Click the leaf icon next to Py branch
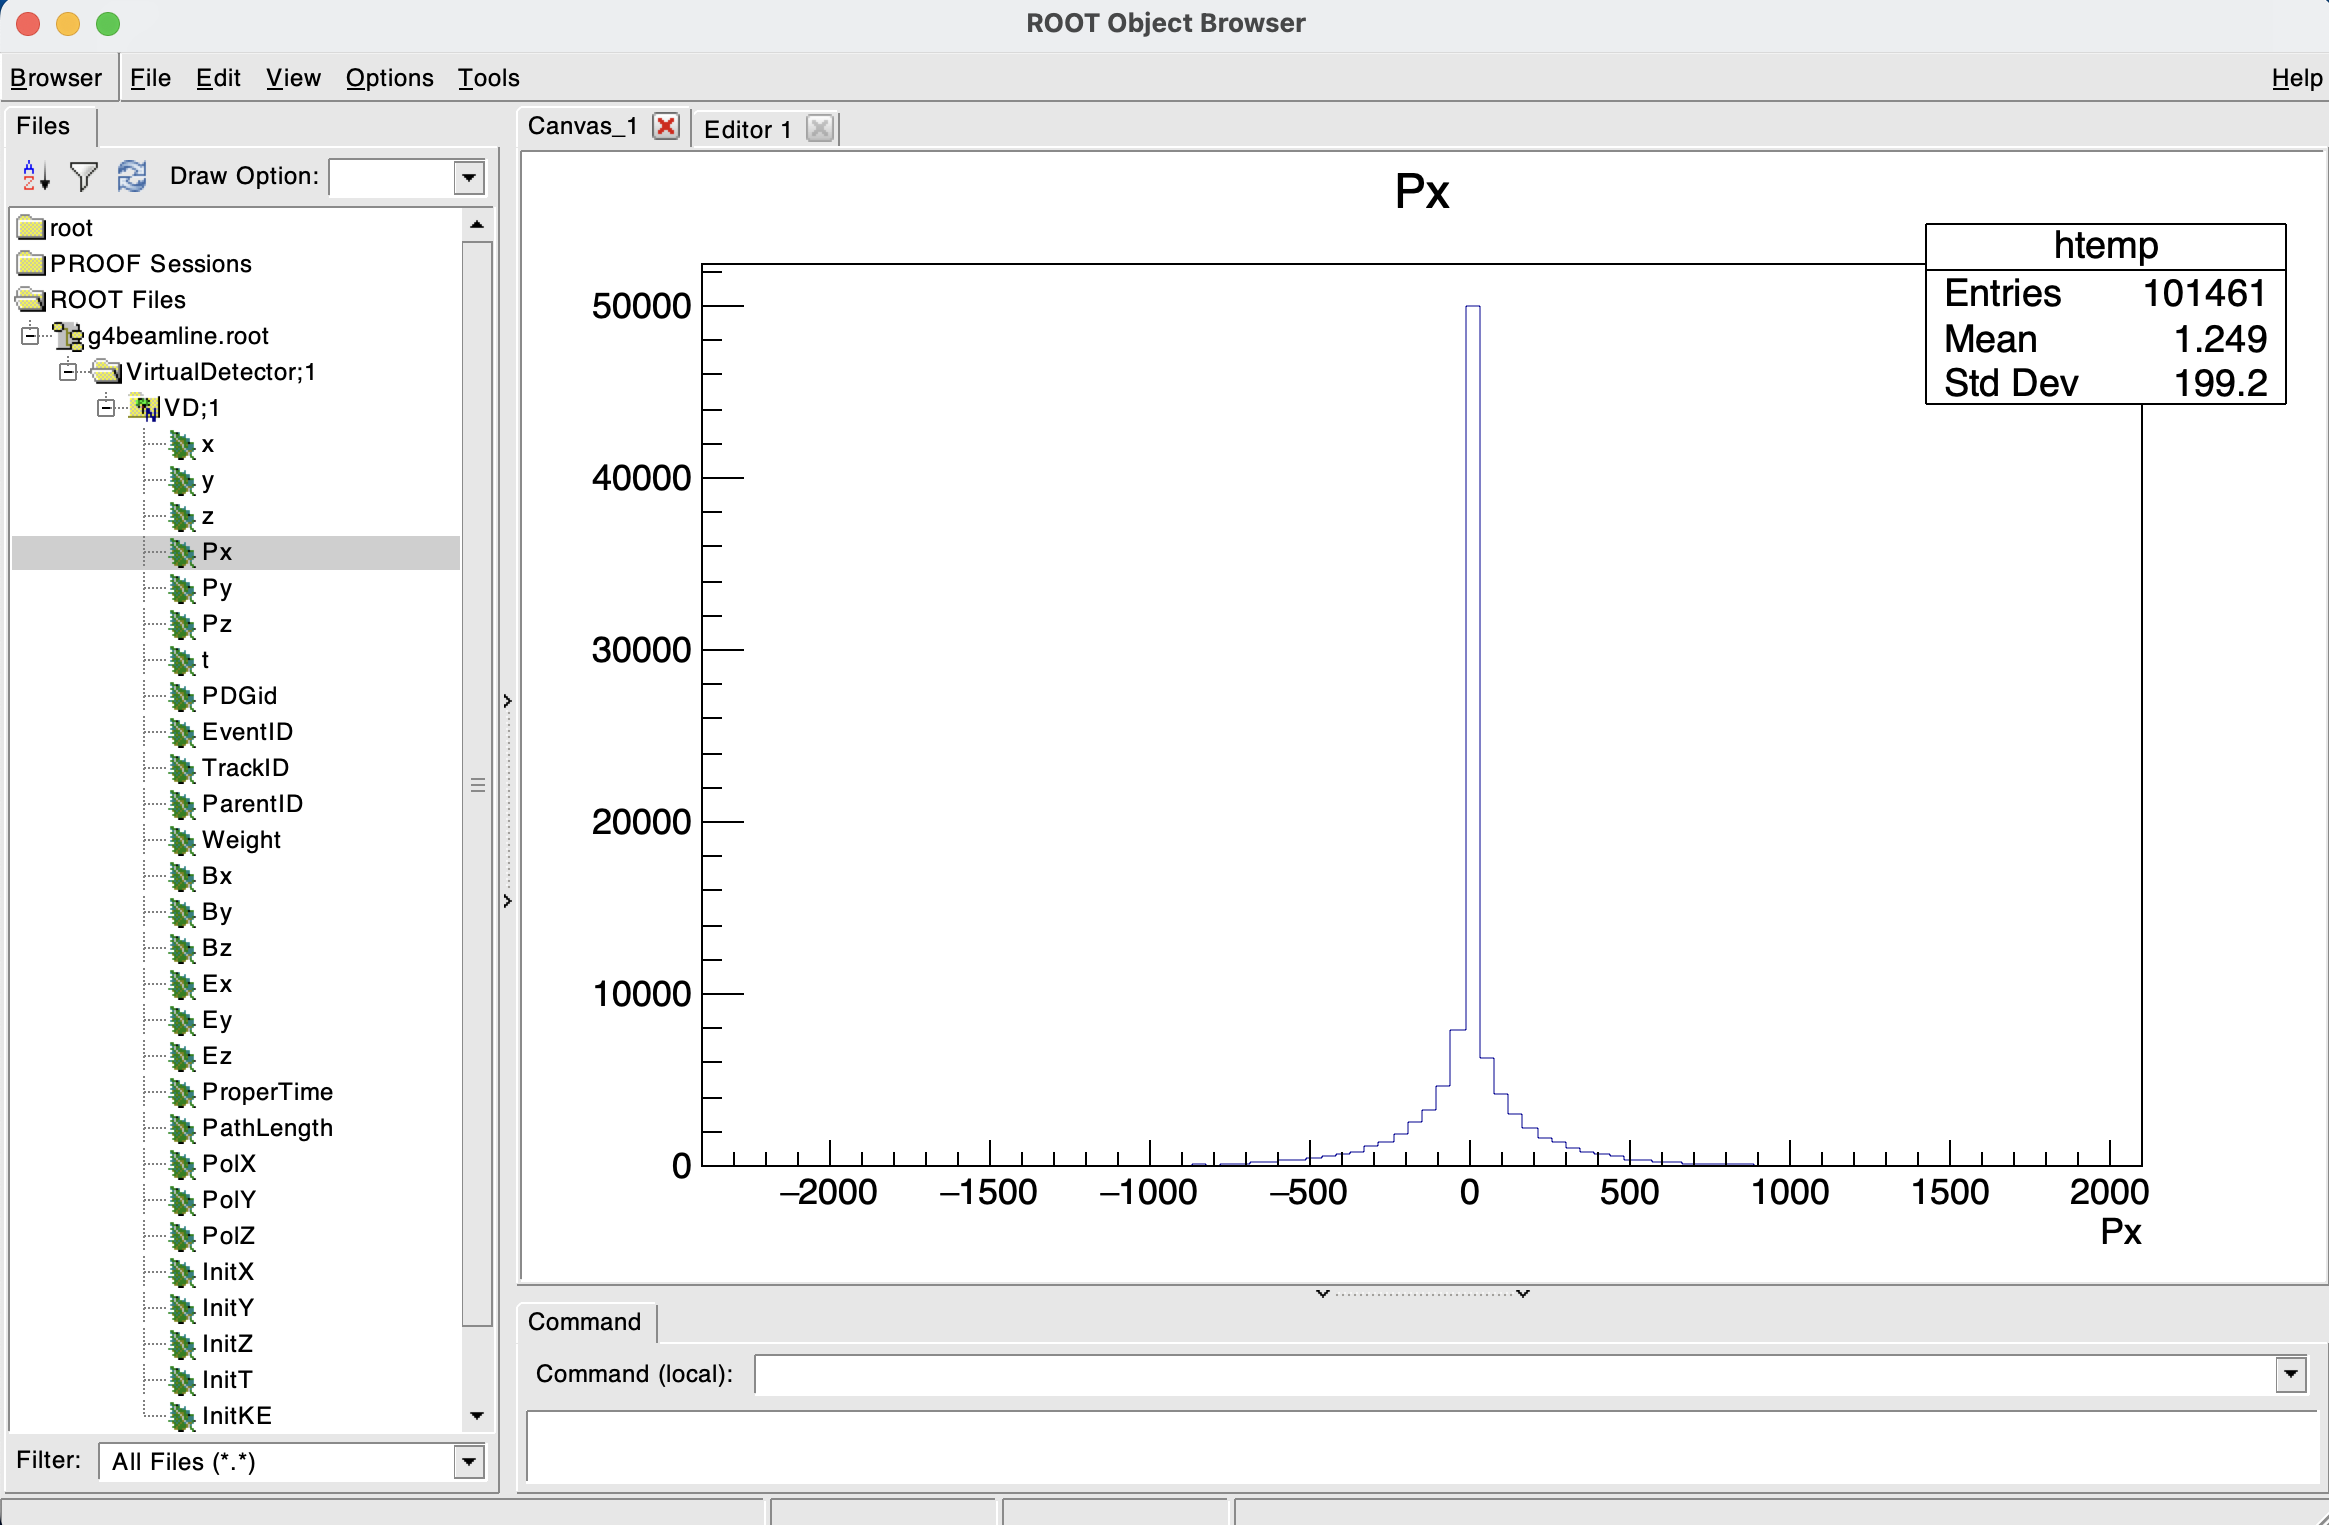2329x1525 pixels. click(182, 588)
